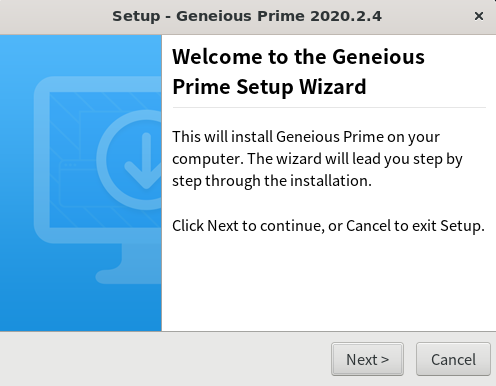The height and width of the screenshot is (386, 496).
Task: Select the Welcome to the Geneious heading line
Action: pyautogui.click(x=298, y=57)
